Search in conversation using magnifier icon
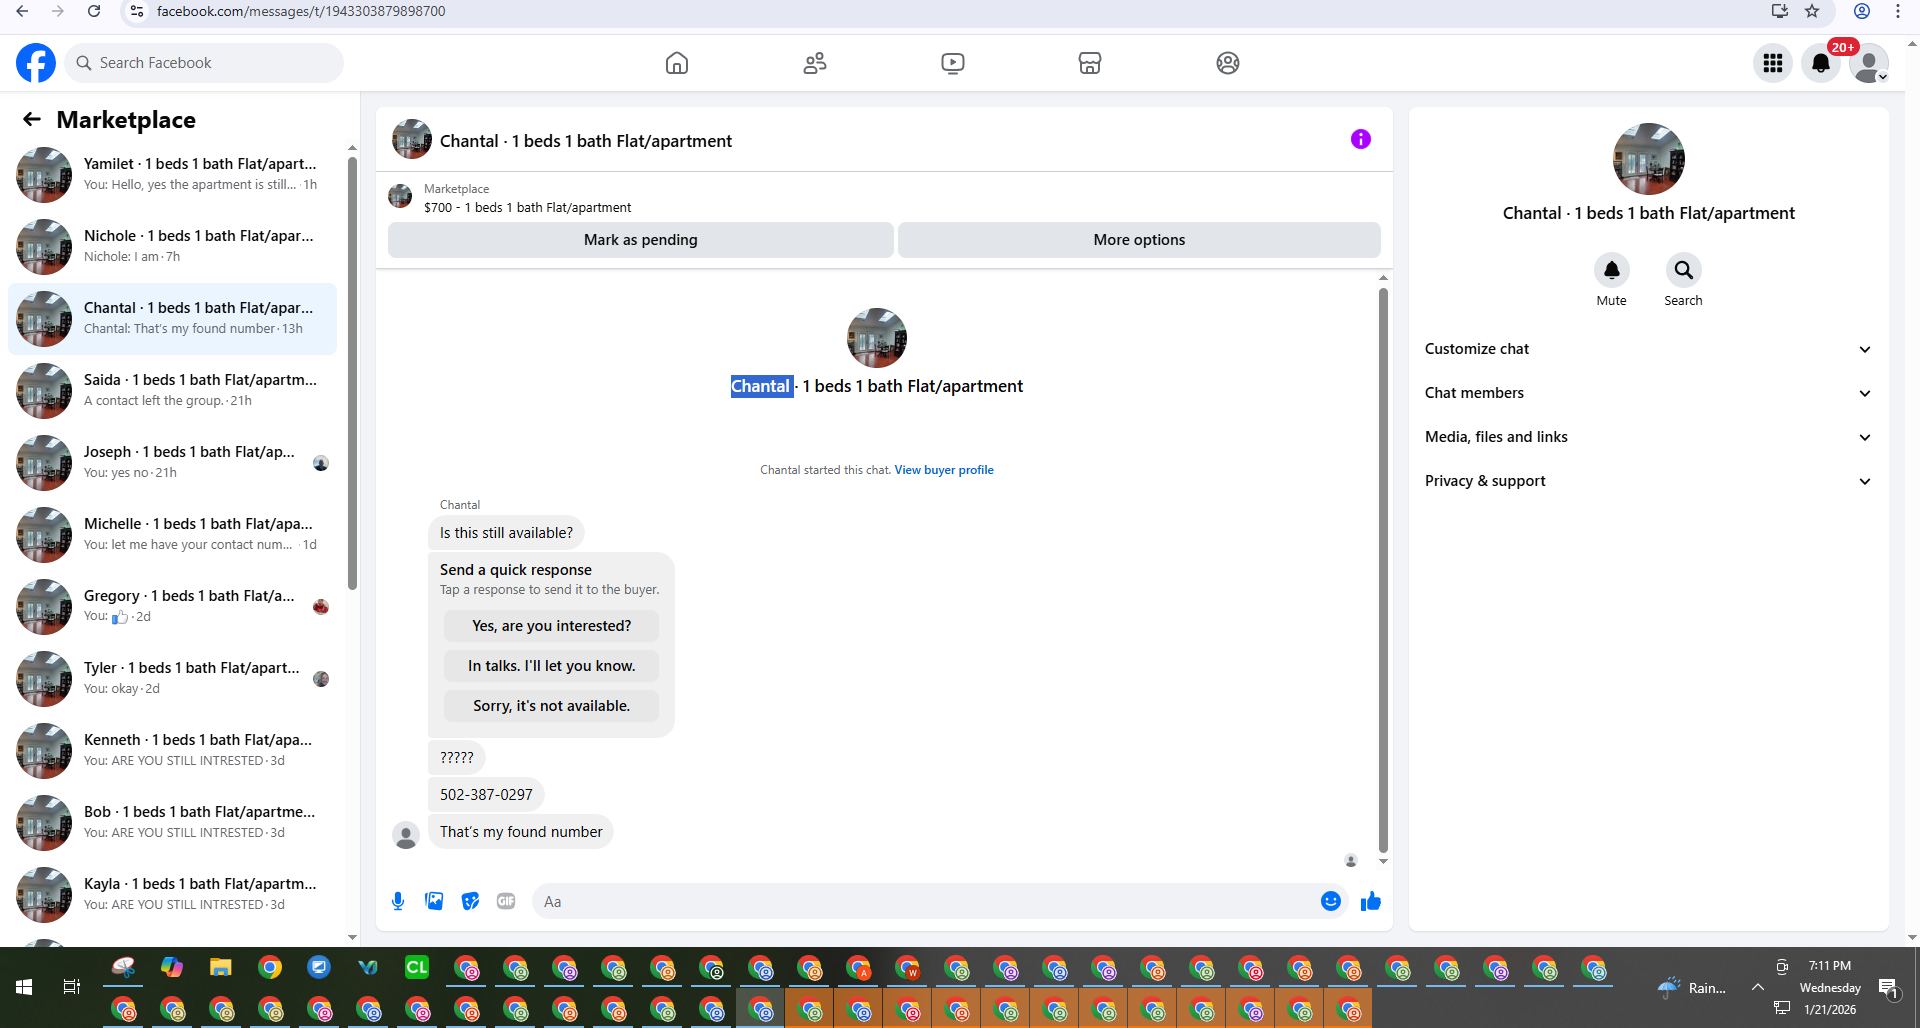Image resolution: width=1920 pixels, height=1028 pixels. coord(1683,270)
